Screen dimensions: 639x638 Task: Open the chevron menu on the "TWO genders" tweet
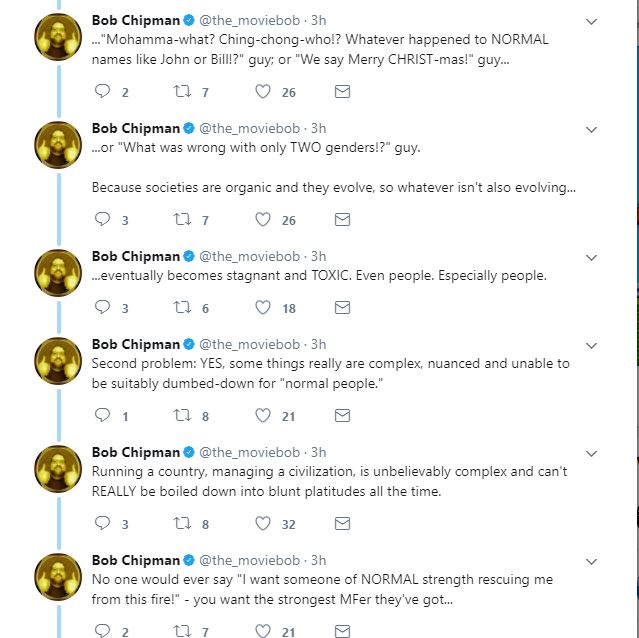(x=591, y=130)
